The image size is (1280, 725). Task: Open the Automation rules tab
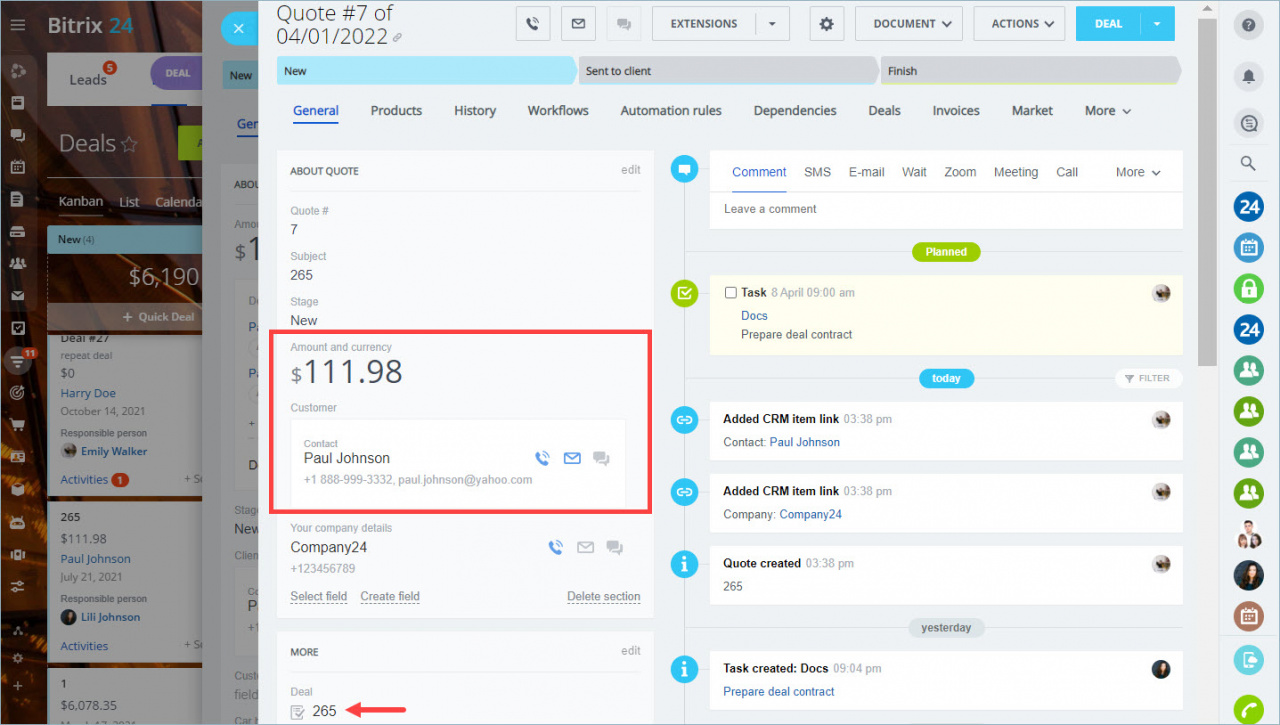click(x=671, y=111)
